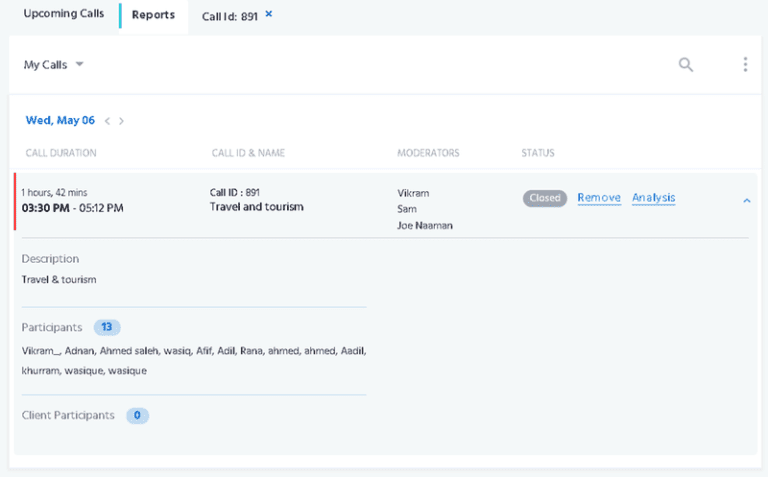Viewport: 768px width, 477px height.
Task: Open the search icon
Action: (685, 65)
